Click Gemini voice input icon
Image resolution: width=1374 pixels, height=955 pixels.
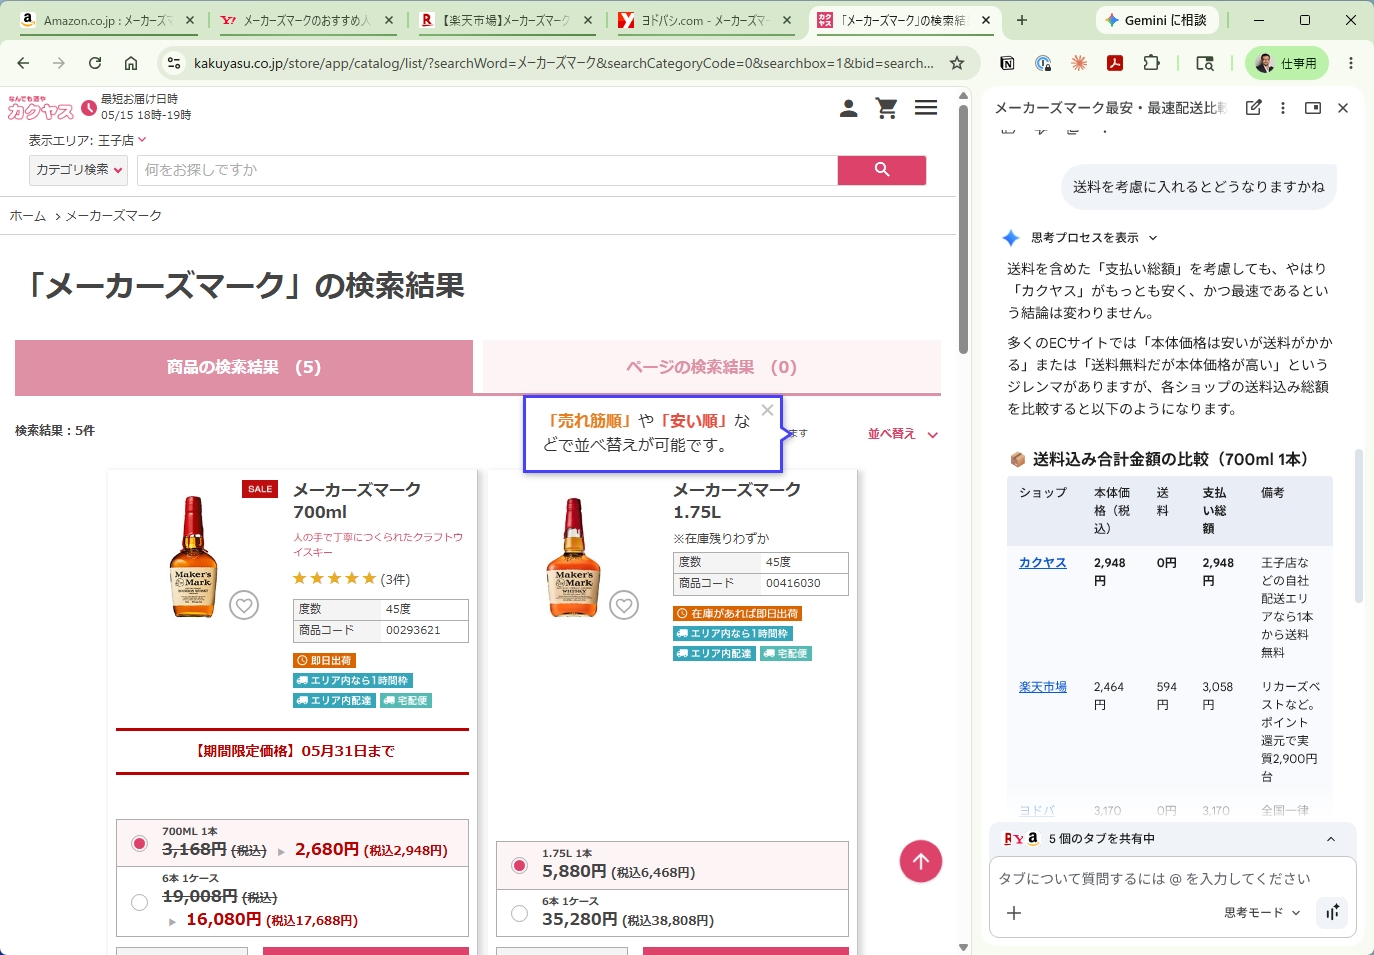1333,912
